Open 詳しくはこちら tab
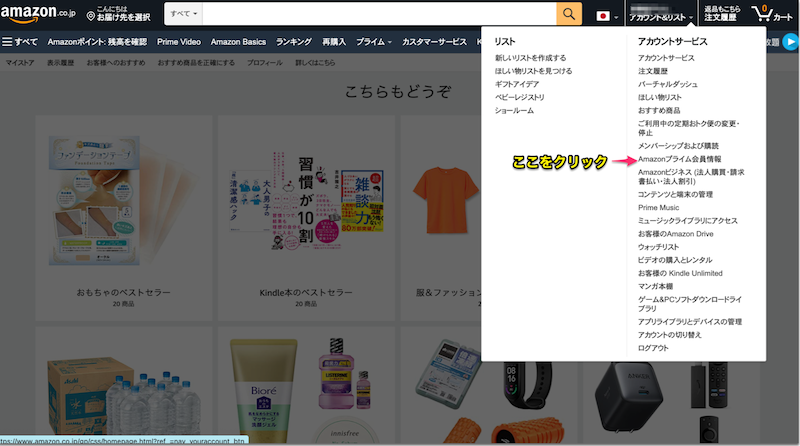Image resolution: width=800 pixels, height=446 pixels. (315, 63)
